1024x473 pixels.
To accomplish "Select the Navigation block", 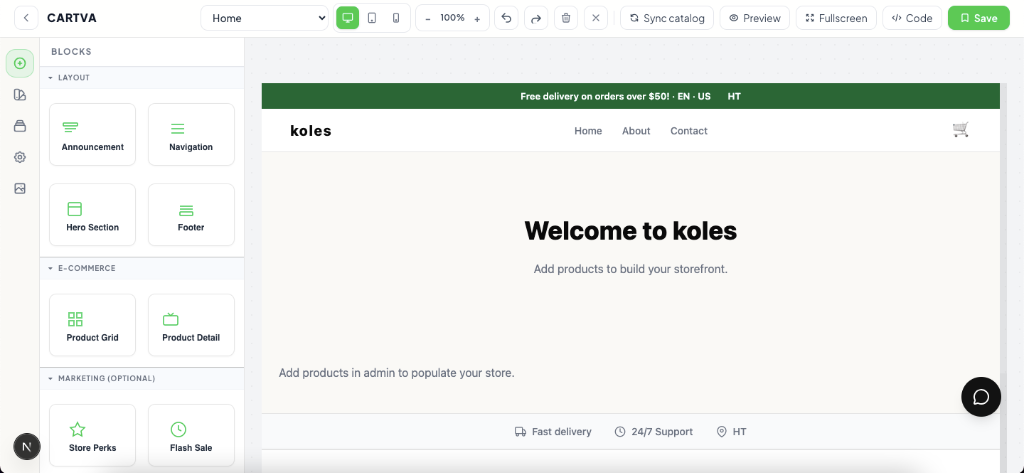I will [191, 135].
